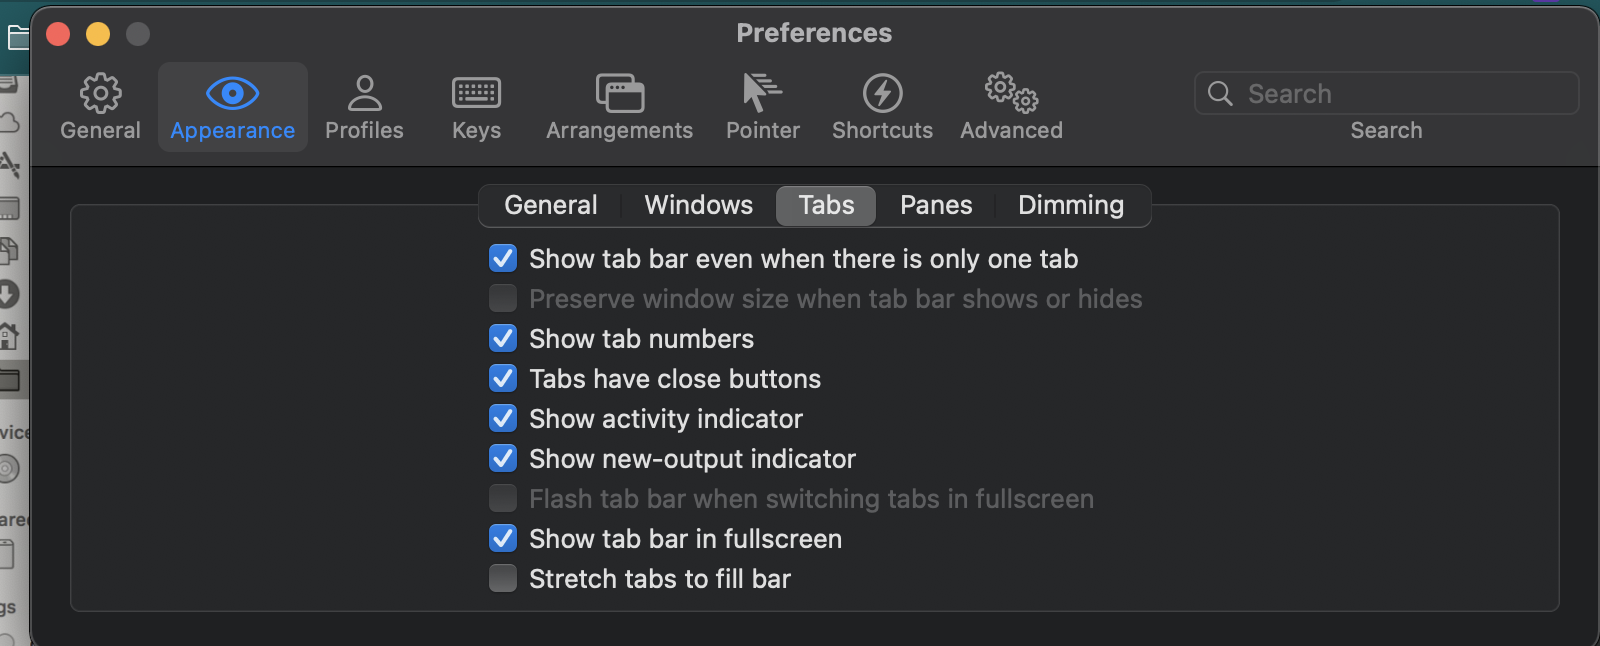
Task: Toggle the Show activity indicator option
Action: 503,418
